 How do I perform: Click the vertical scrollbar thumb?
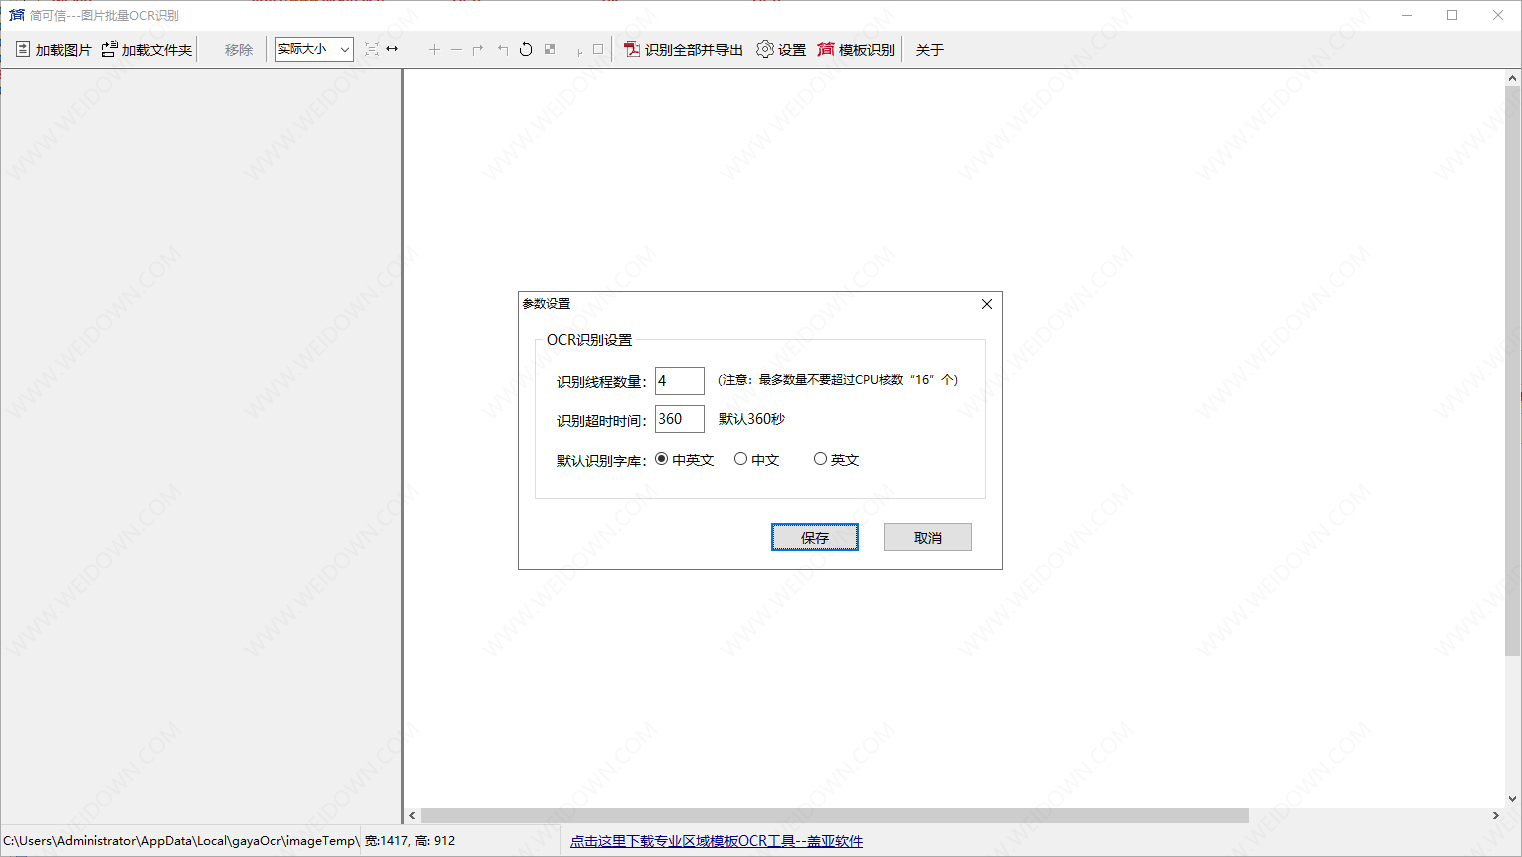[x=1513, y=370]
